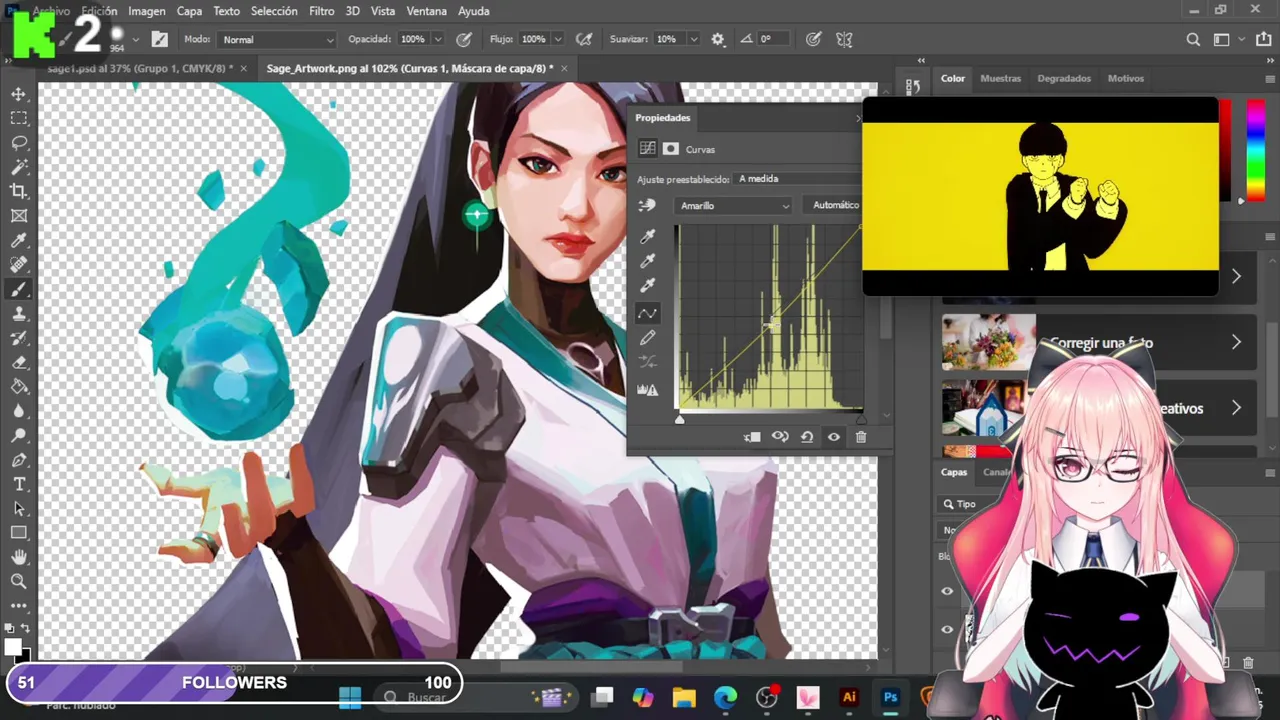Pick the gray point eyedropper in Curves
Screen dimensions: 1280x720
pos(647,261)
